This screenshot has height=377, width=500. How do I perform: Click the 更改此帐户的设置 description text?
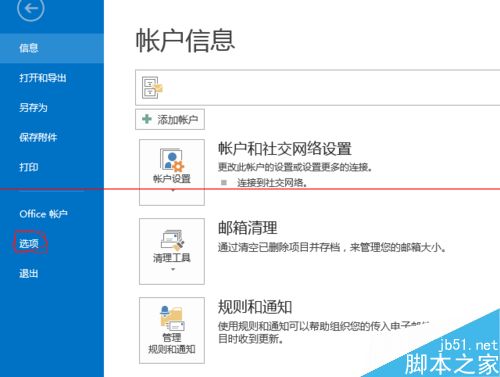coord(295,167)
